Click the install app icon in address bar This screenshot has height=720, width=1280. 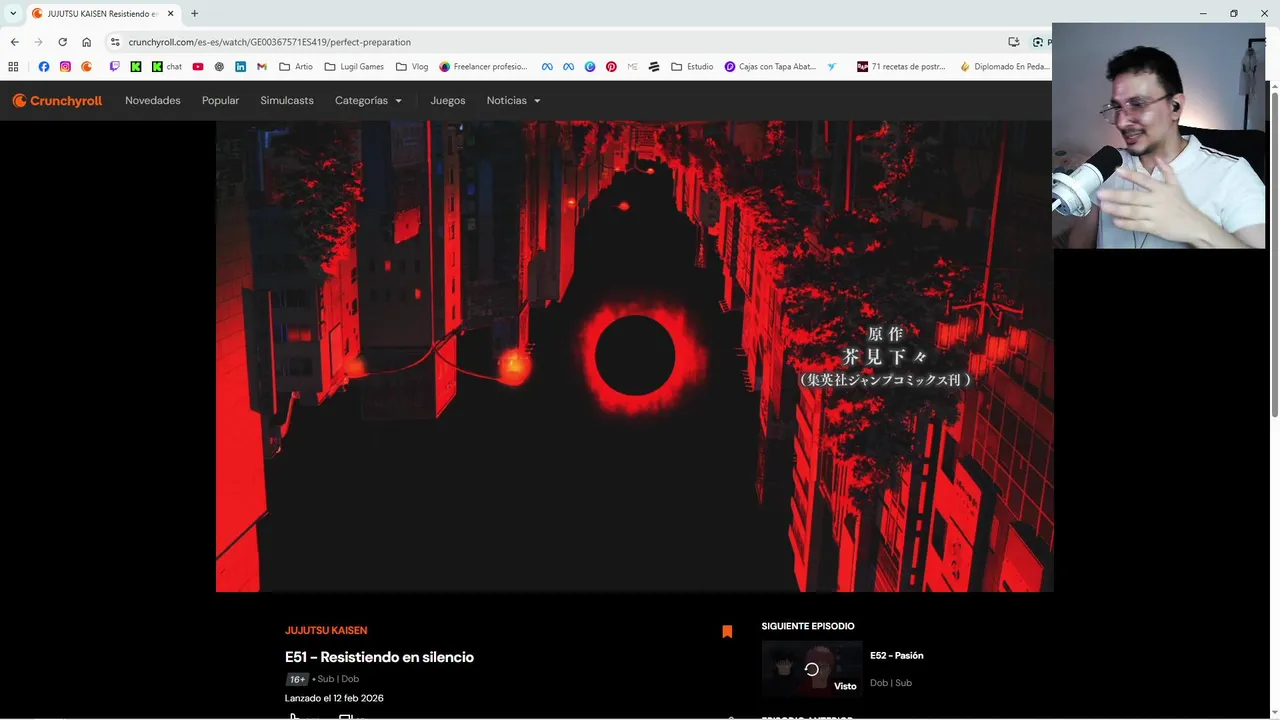pos(1013,42)
